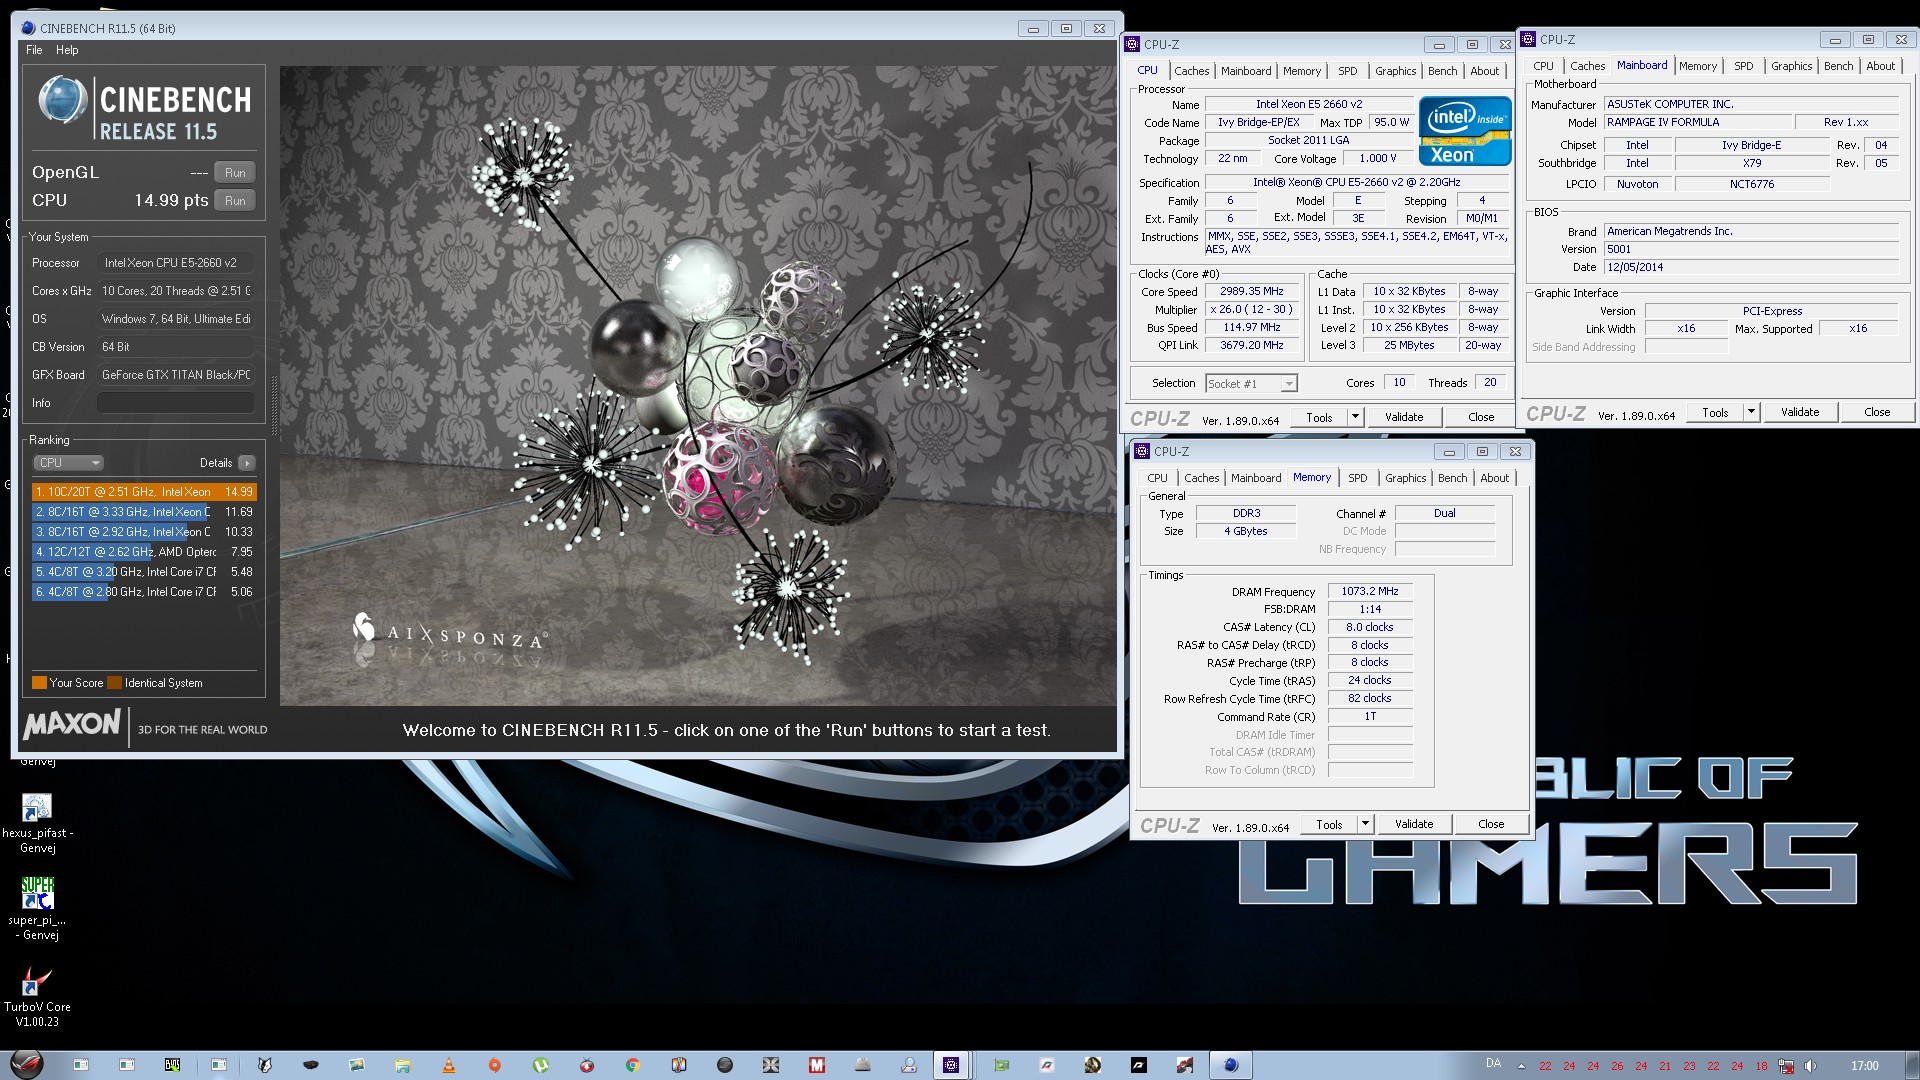Screen dimensions: 1920x1080
Task: Click the wolf head icon in taskbar
Action: tap(265, 1065)
